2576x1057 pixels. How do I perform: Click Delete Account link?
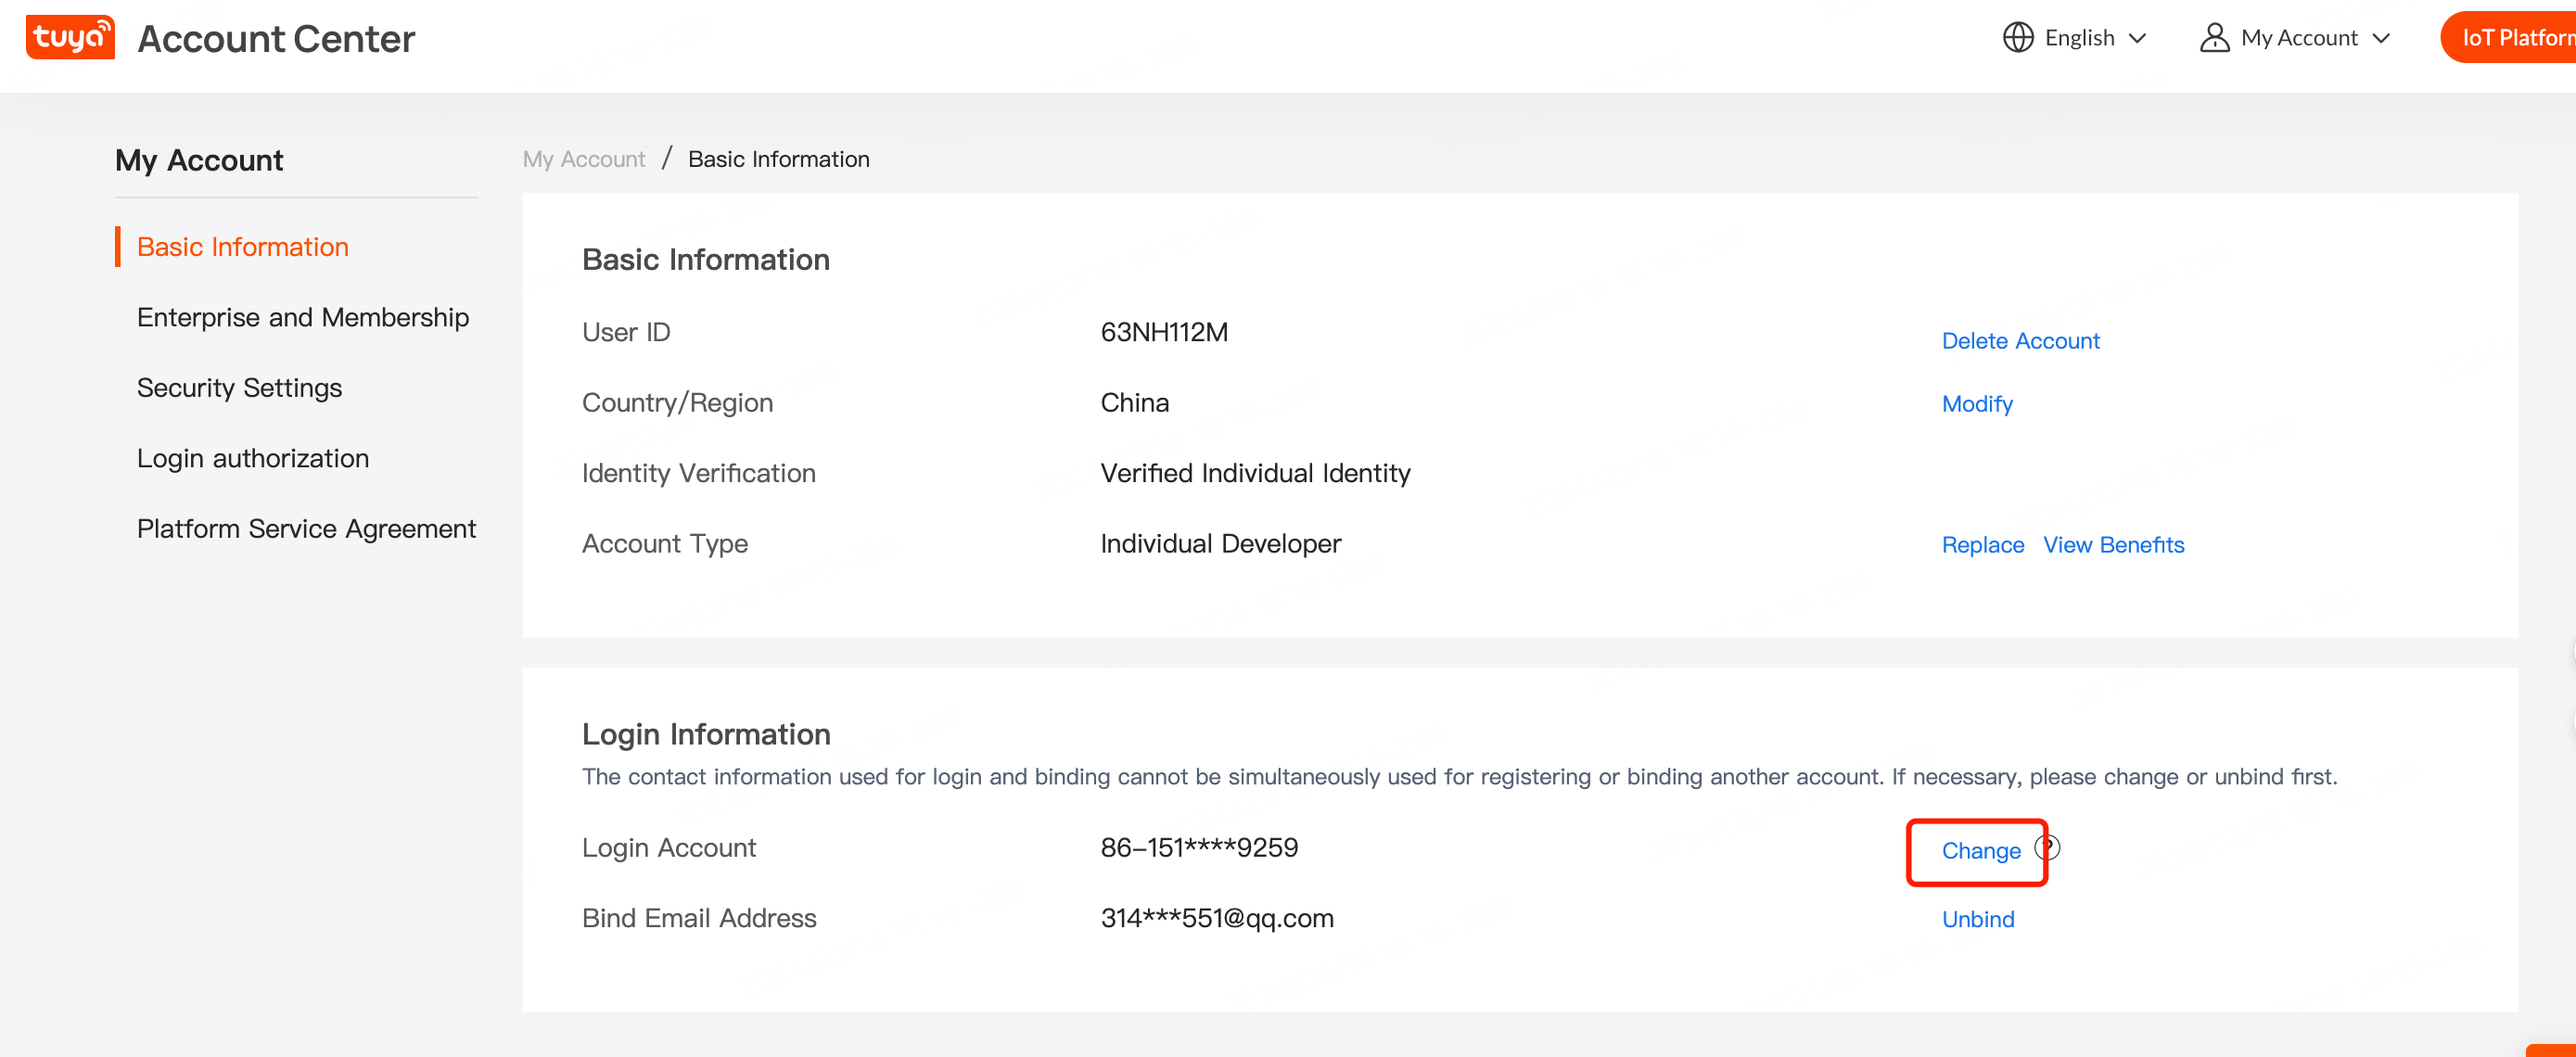(x=2020, y=341)
